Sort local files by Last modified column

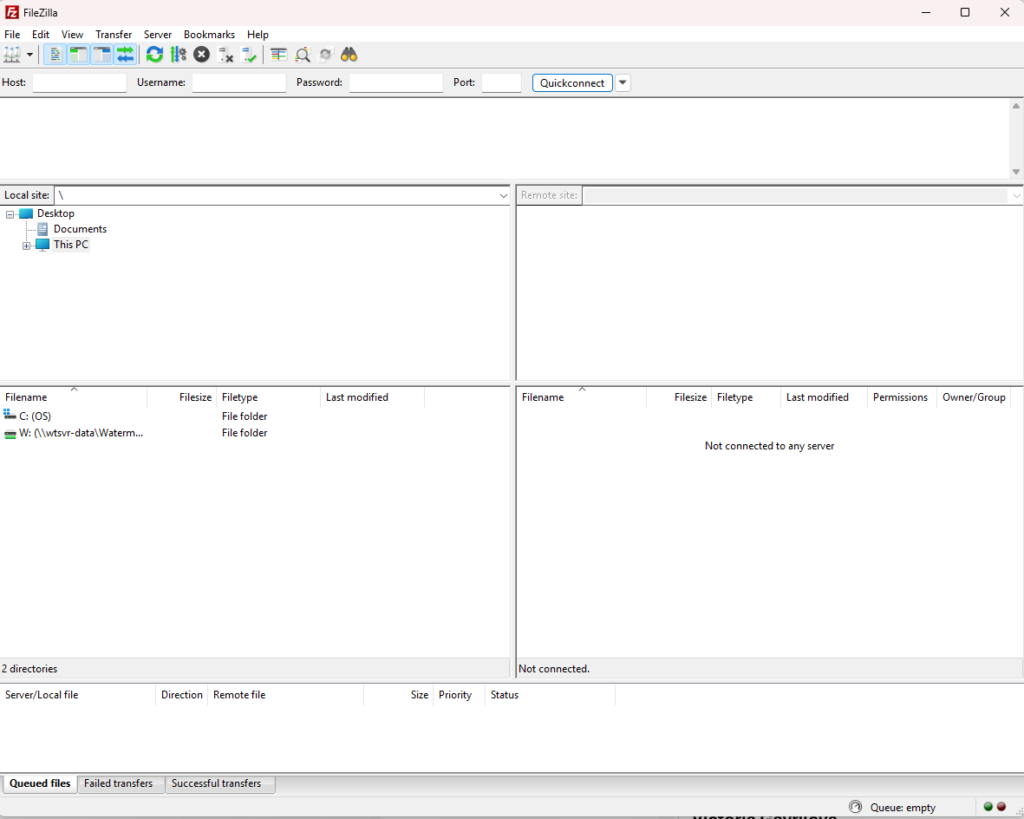372,397
